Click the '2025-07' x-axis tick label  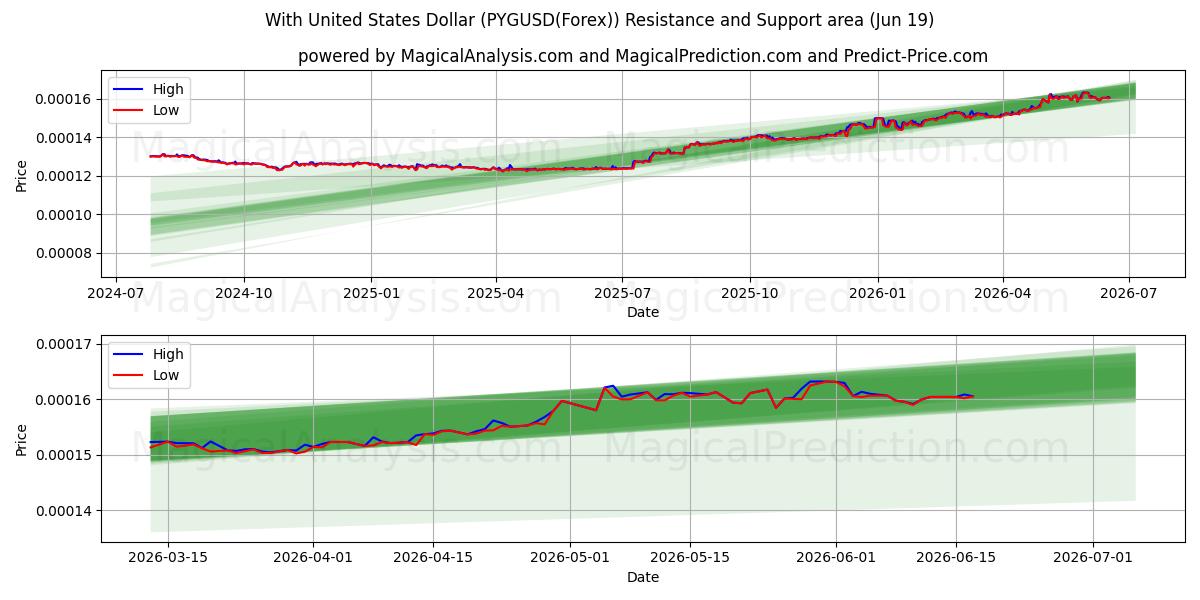coord(622,293)
